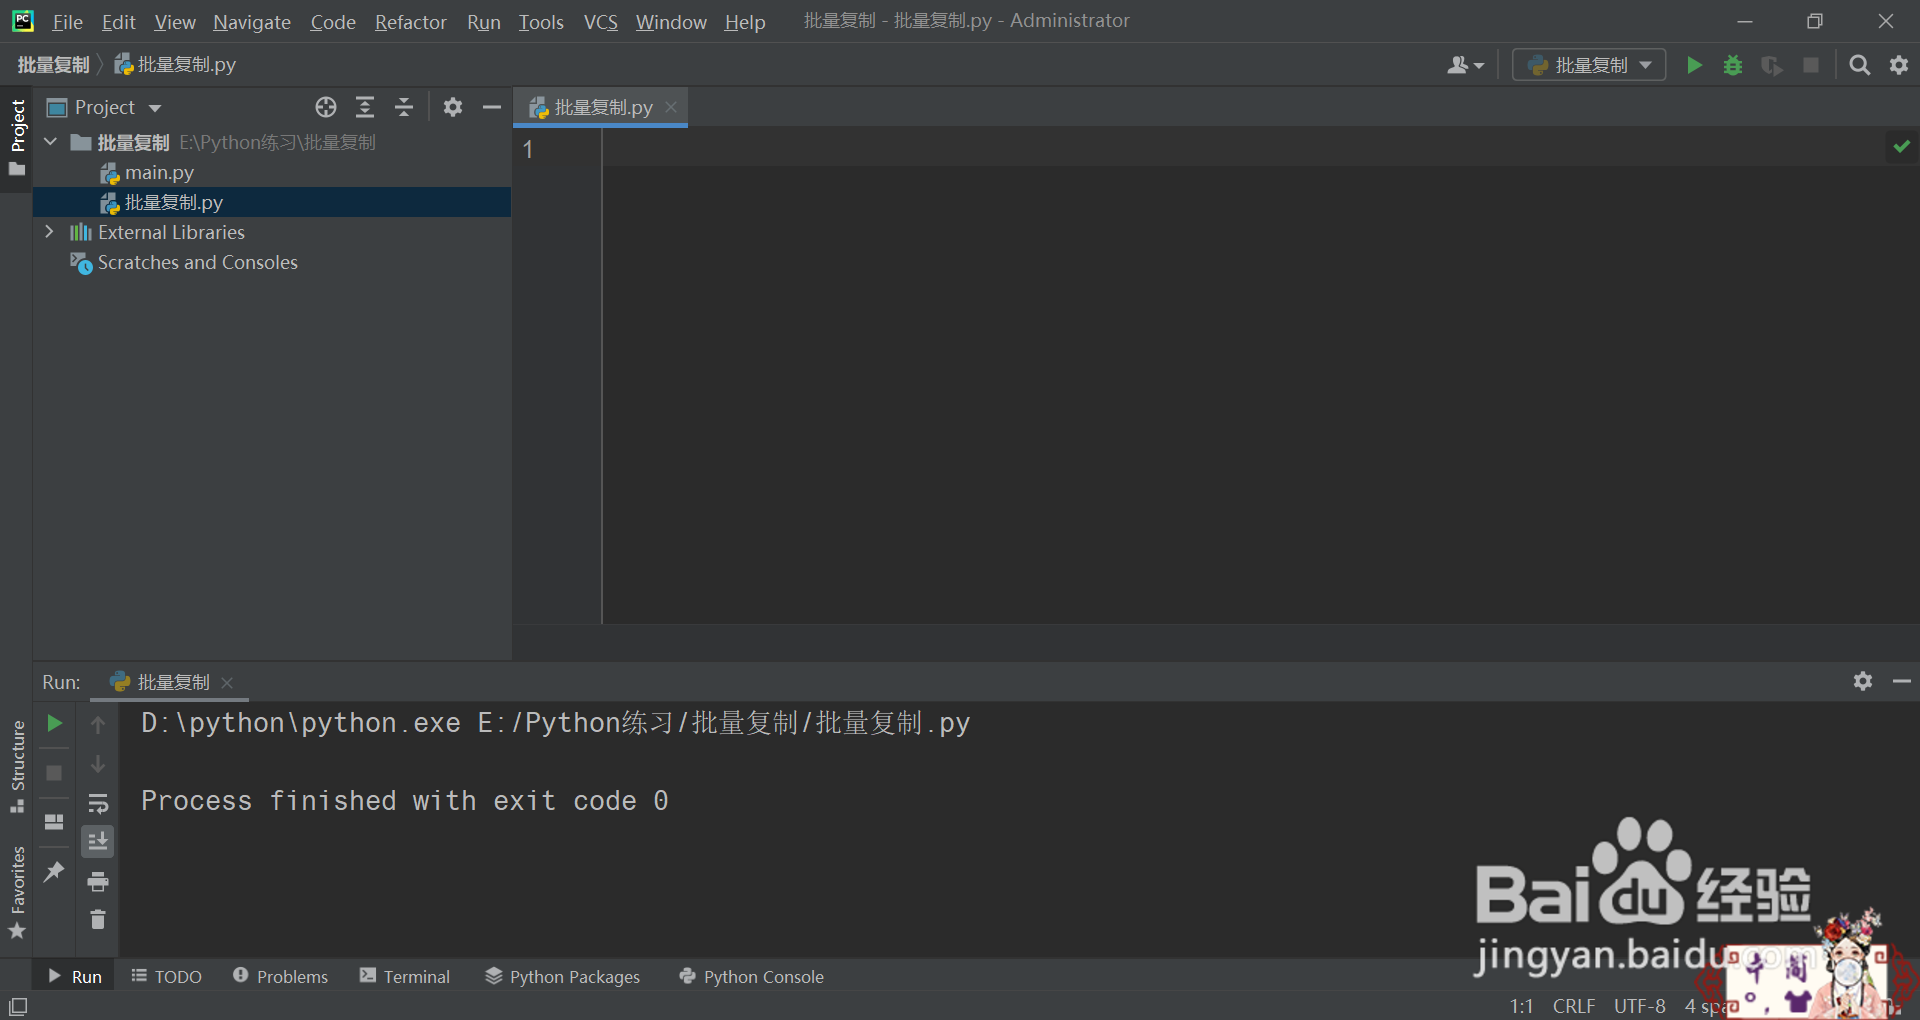Click the 1:1 cursor position indicator

[1521, 1006]
